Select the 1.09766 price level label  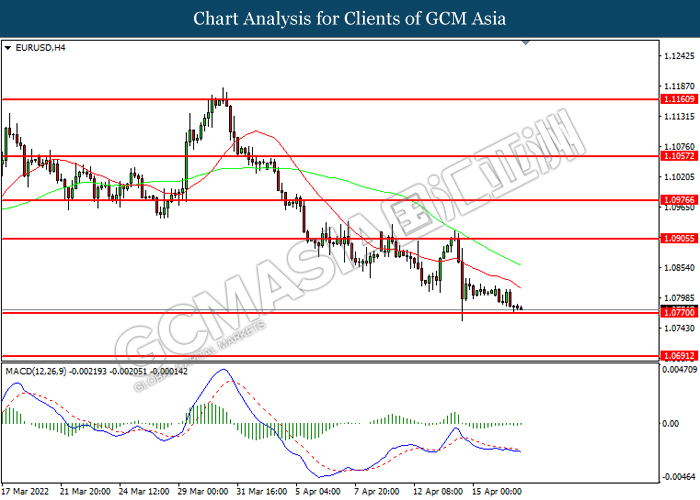tap(678, 200)
